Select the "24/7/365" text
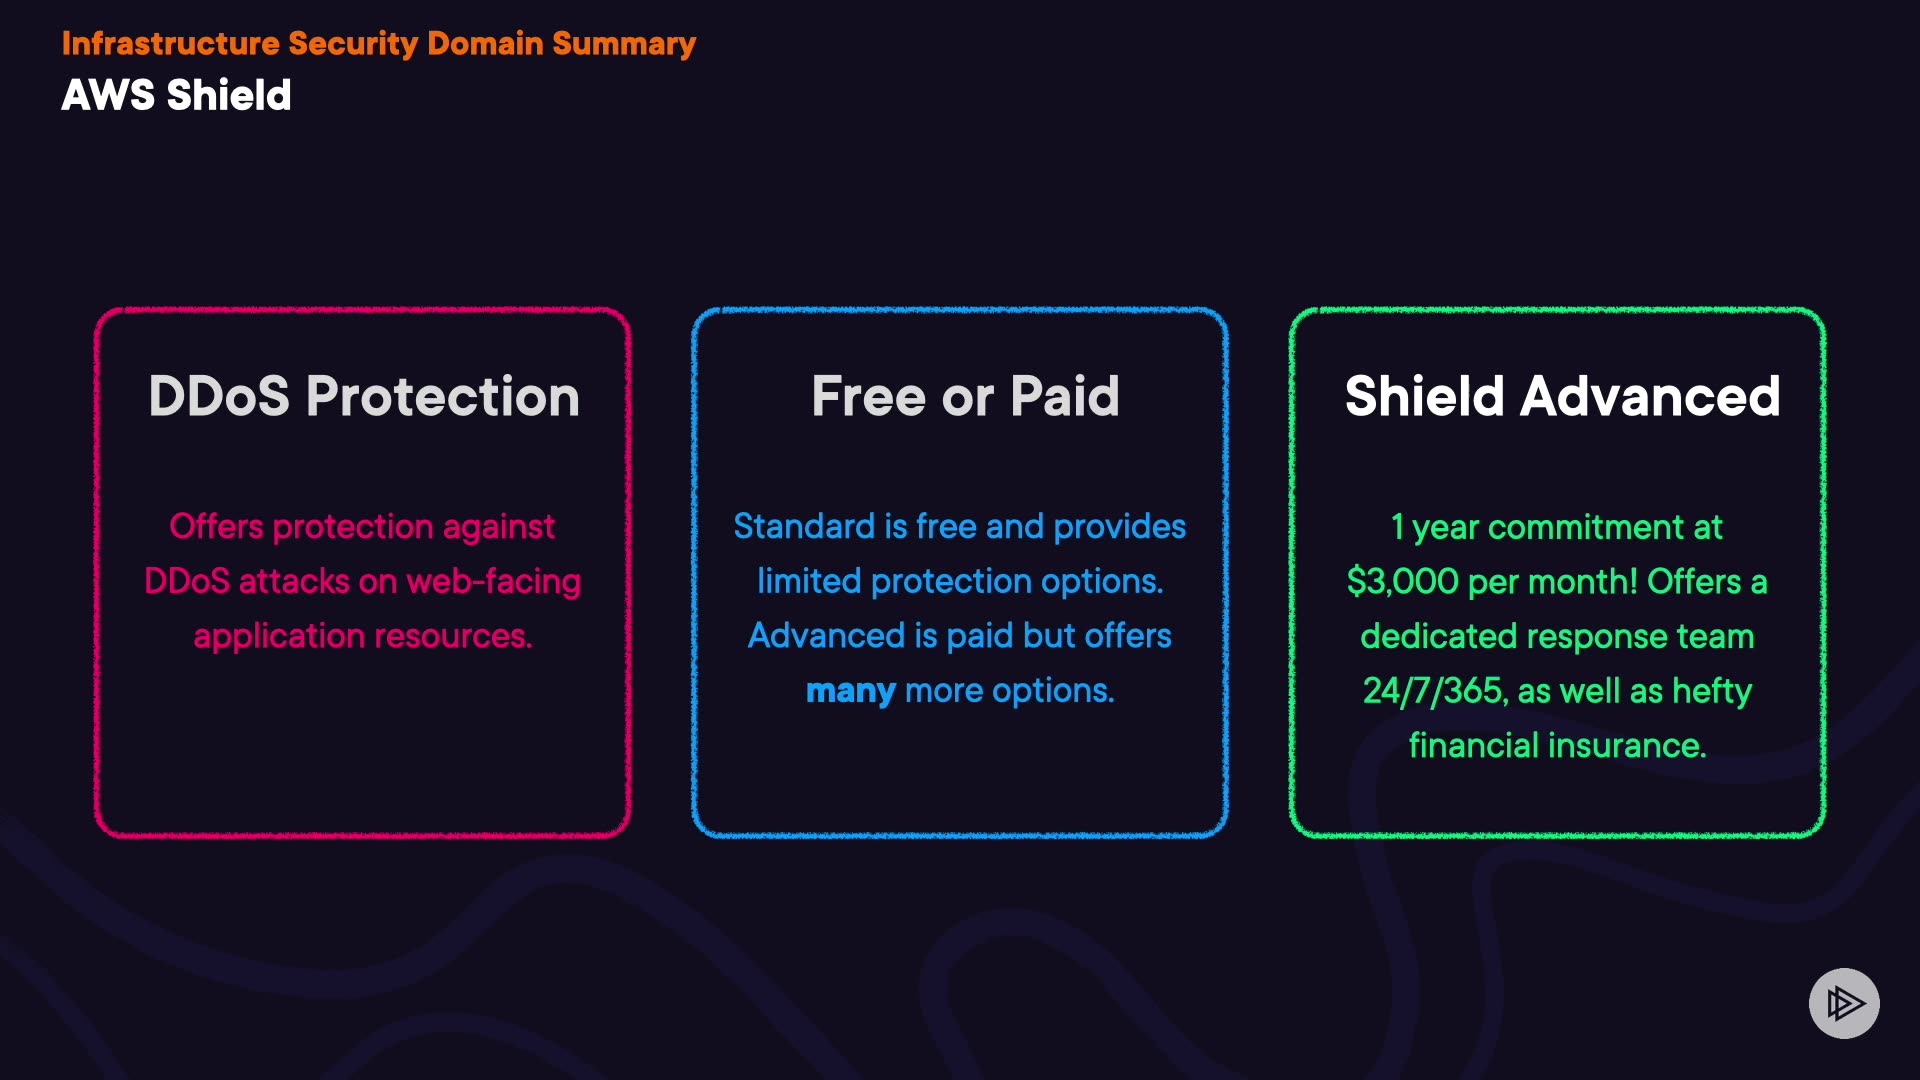 (x=1433, y=691)
